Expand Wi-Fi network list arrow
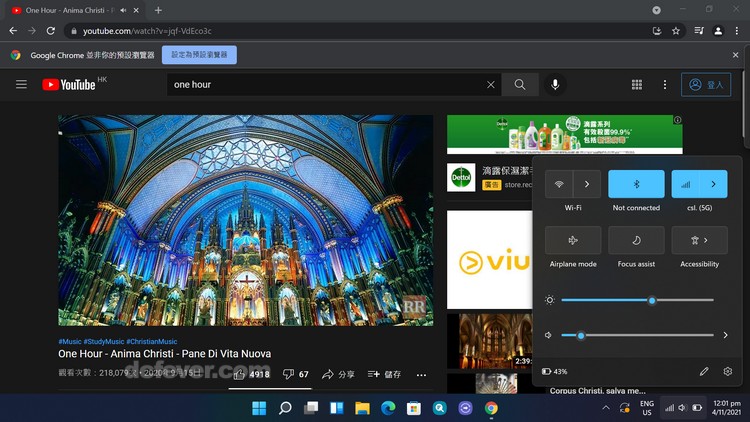 click(588, 184)
